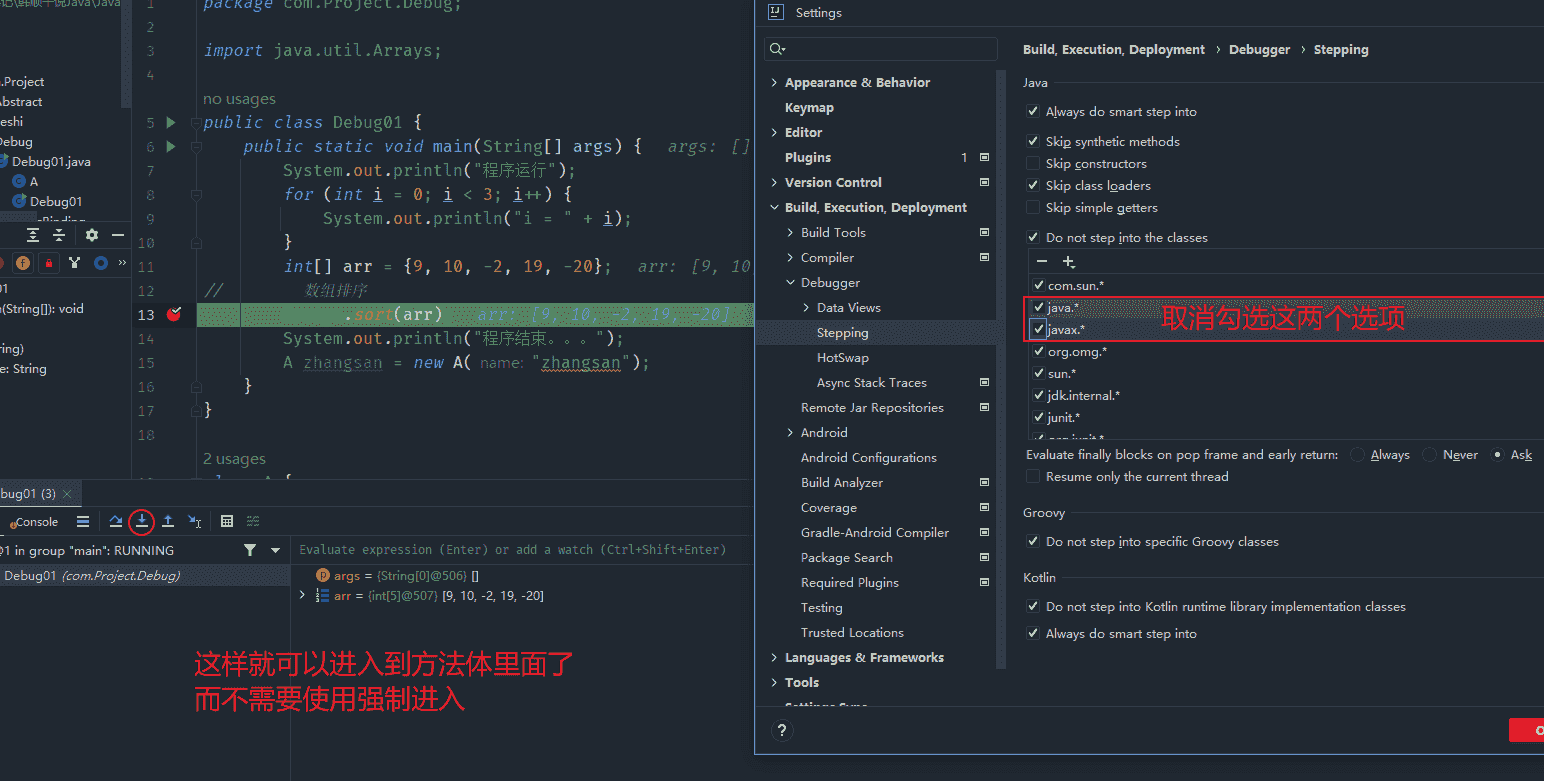Image resolution: width=1544 pixels, height=781 pixels.
Task: Click the run gutter arrow beside main method
Action: (171, 147)
